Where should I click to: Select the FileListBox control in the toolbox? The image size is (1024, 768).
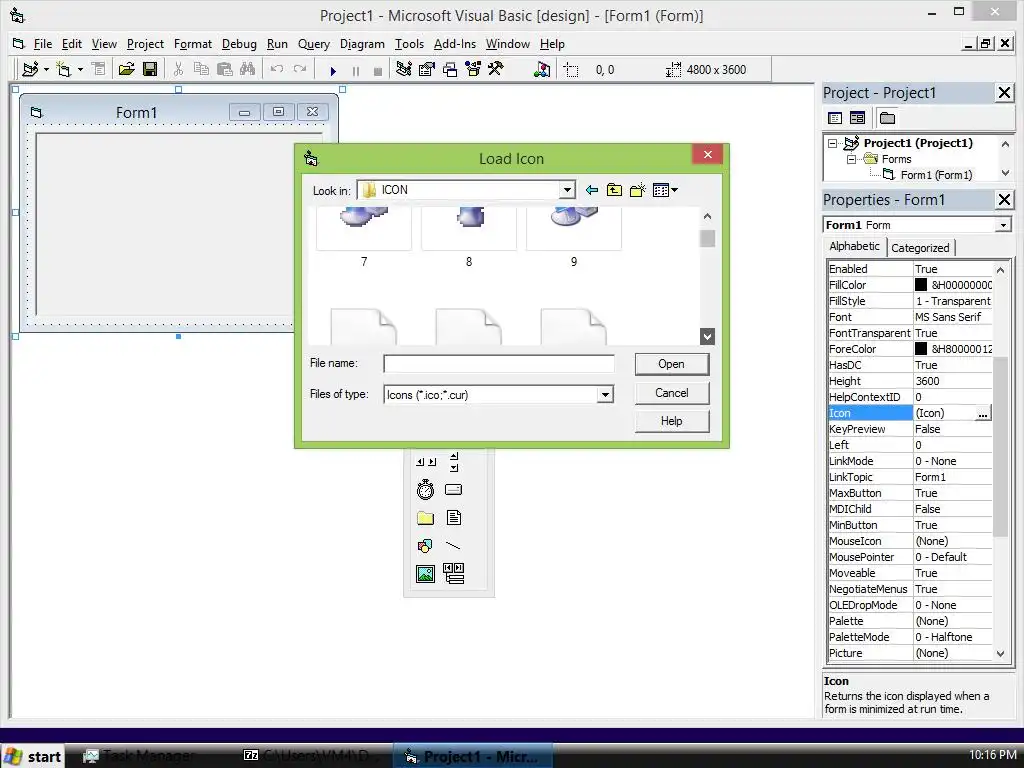pos(453,518)
